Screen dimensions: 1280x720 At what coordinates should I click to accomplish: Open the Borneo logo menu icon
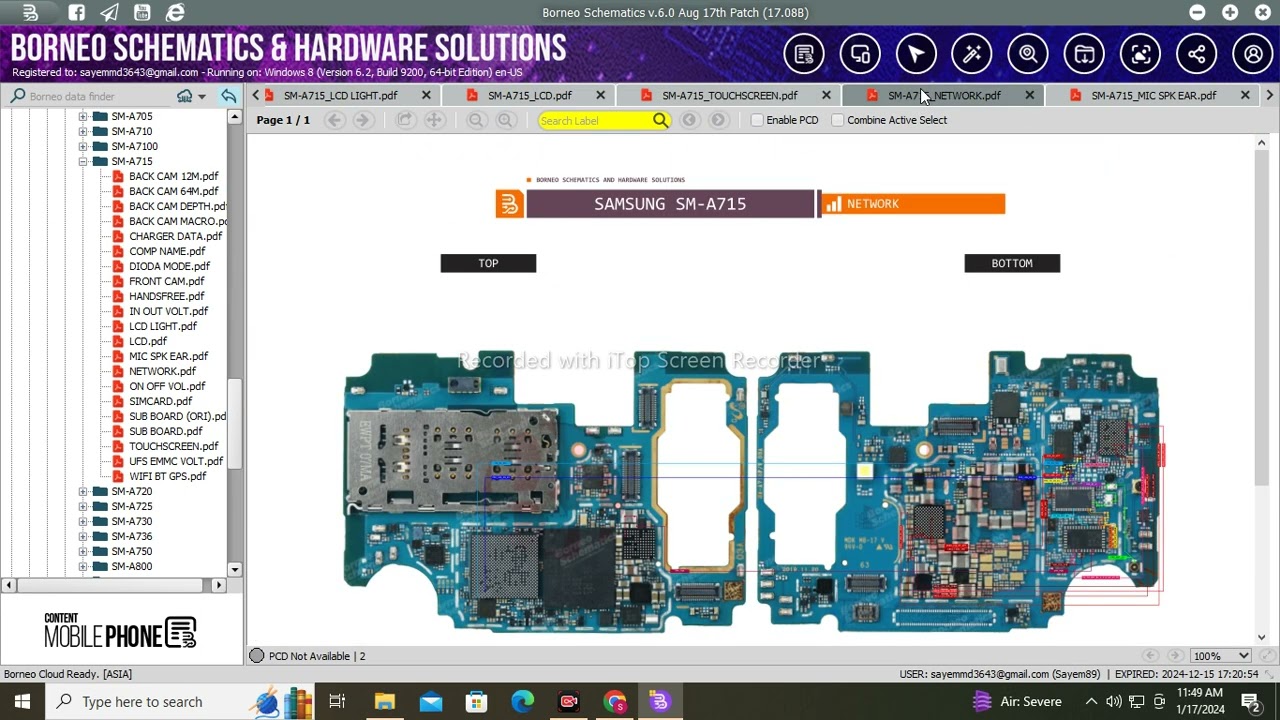tap(30, 13)
